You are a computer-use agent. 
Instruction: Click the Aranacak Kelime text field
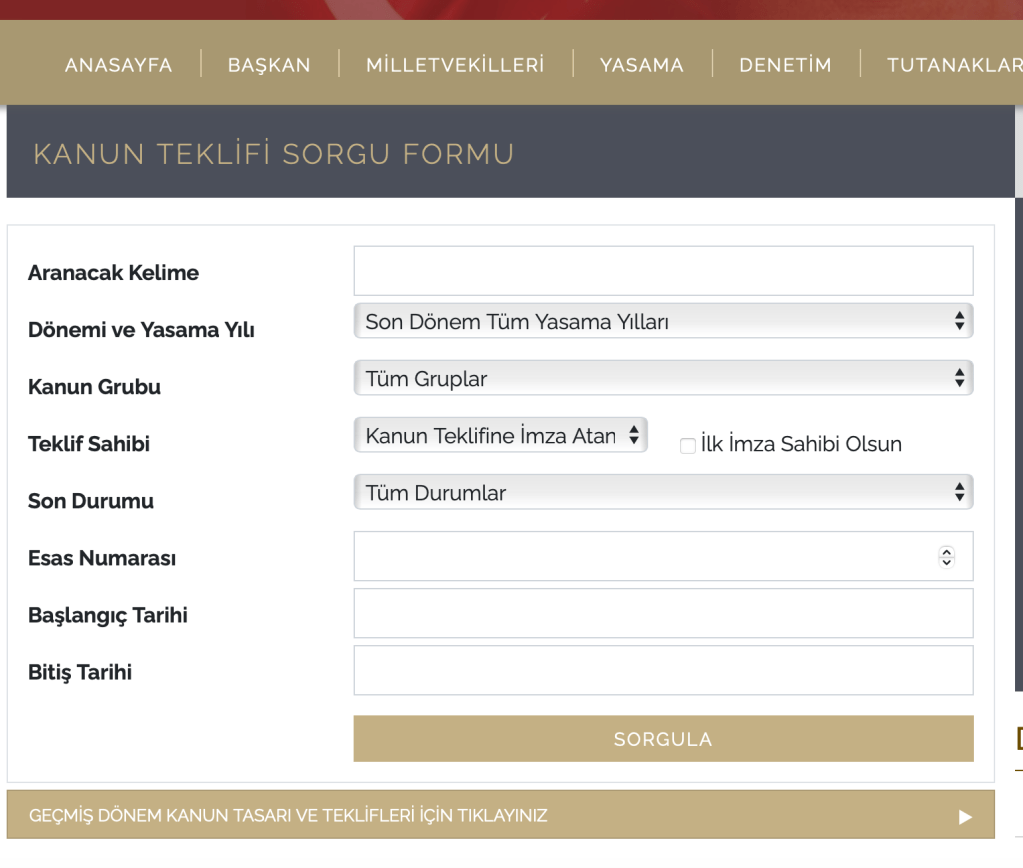coord(663,271)
